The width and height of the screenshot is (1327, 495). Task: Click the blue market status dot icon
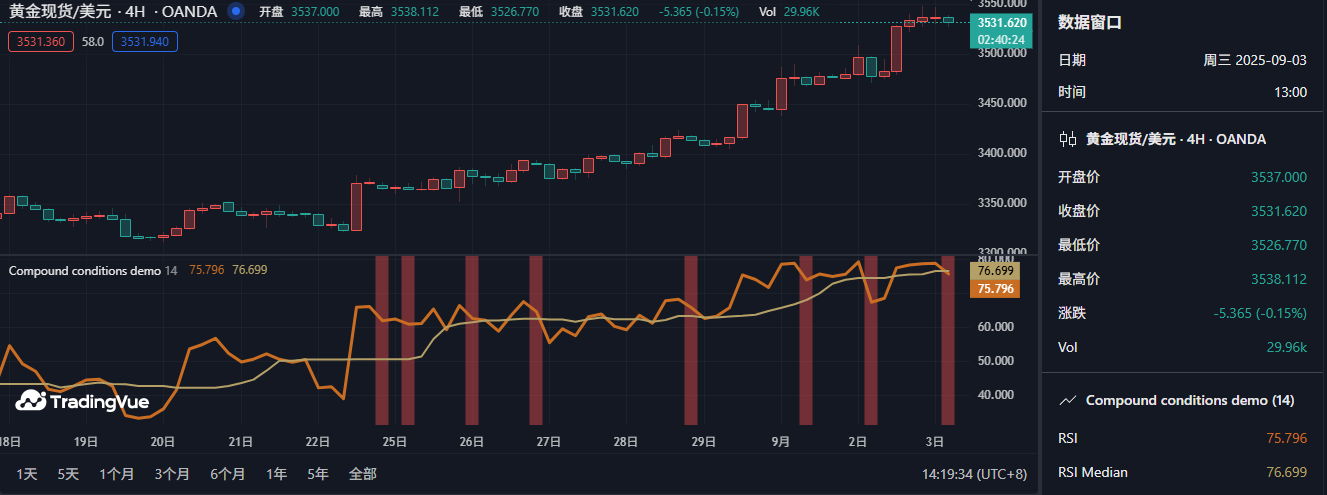click(x=236, y=11)
